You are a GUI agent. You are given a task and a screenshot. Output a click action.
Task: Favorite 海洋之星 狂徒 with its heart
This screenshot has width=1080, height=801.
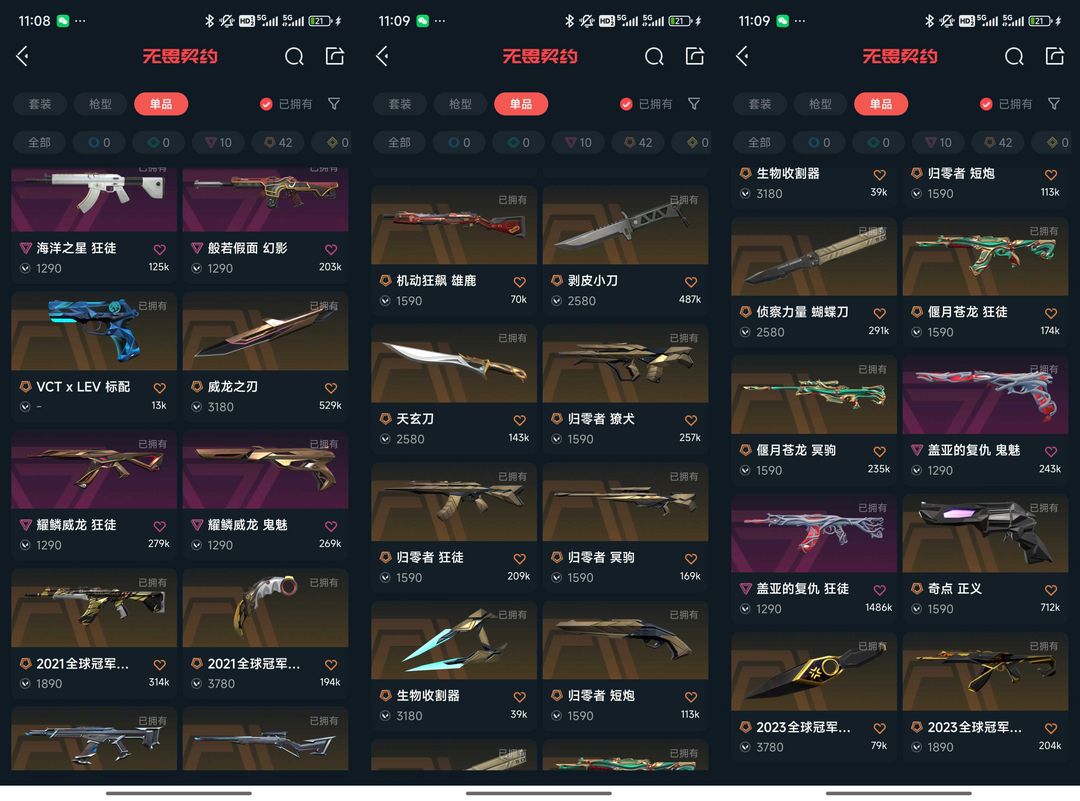pos(160,249)
